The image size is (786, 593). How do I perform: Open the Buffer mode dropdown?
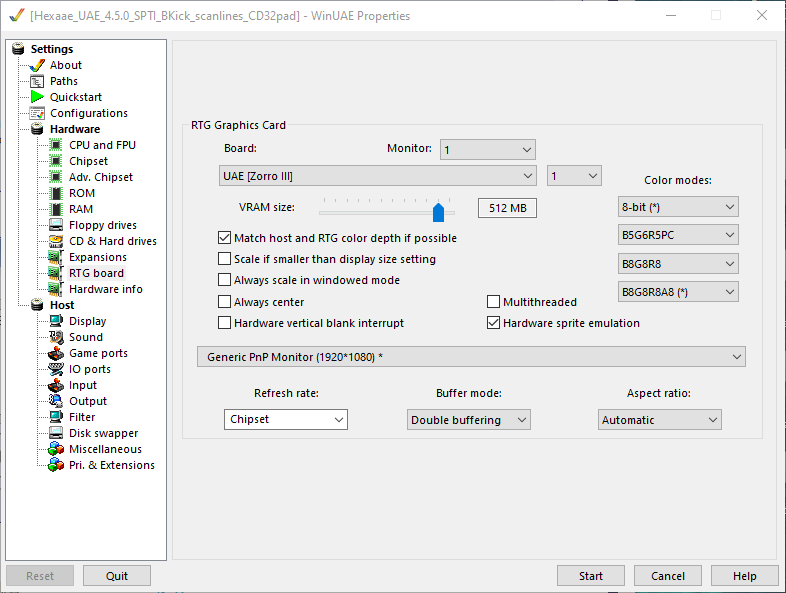(469, 420)
